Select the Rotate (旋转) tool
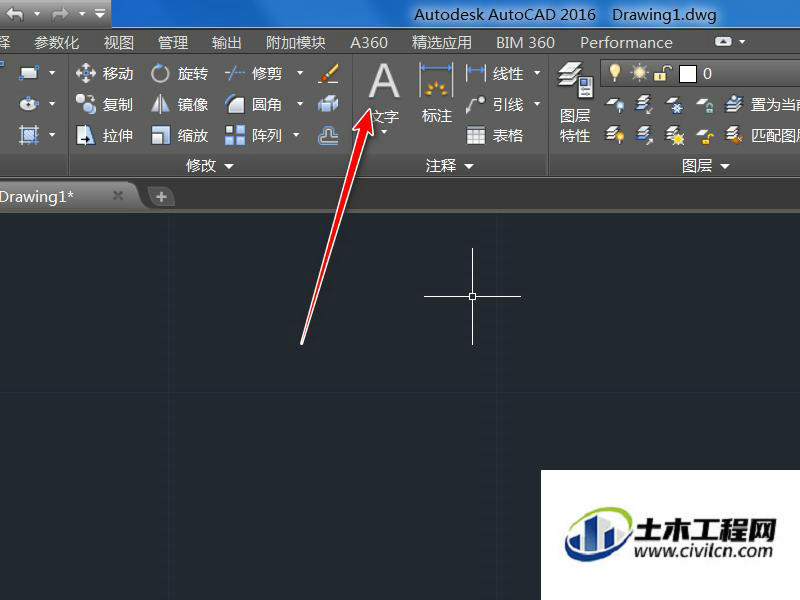The image size is (800, 600). 180,73
